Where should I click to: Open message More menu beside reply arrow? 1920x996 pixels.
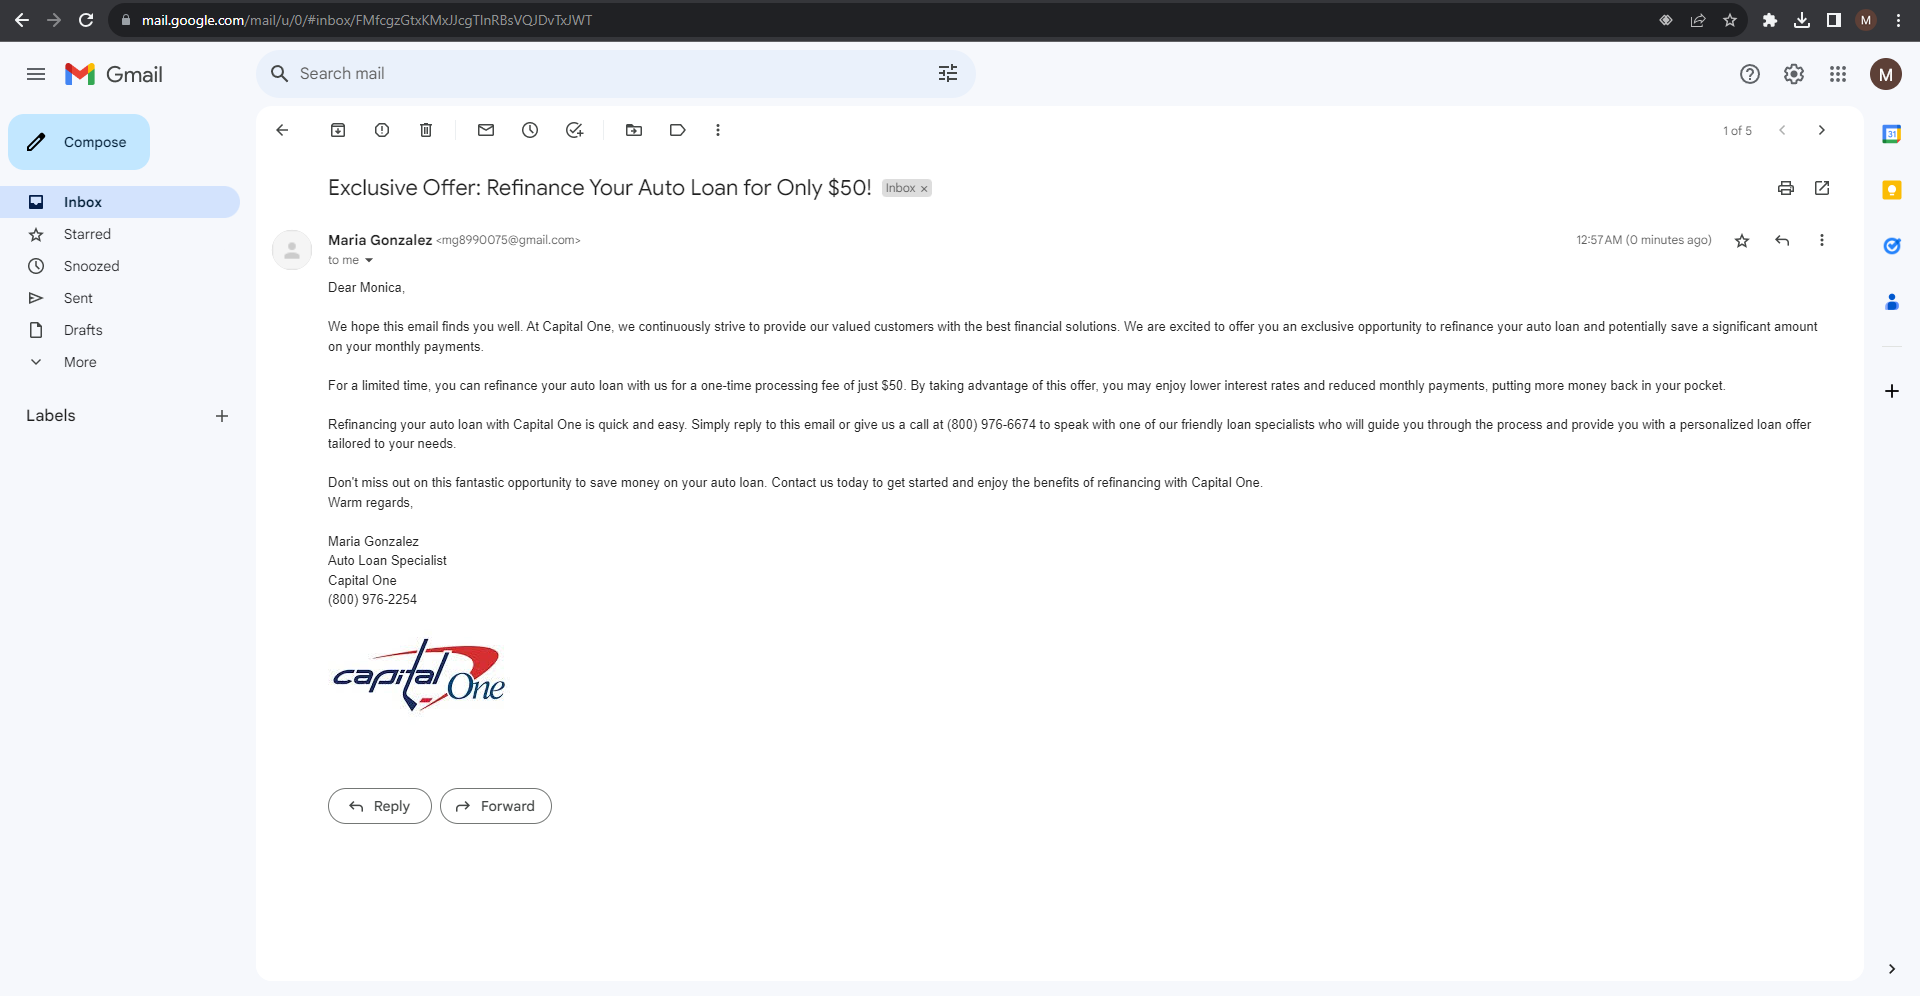(1822, 240)
